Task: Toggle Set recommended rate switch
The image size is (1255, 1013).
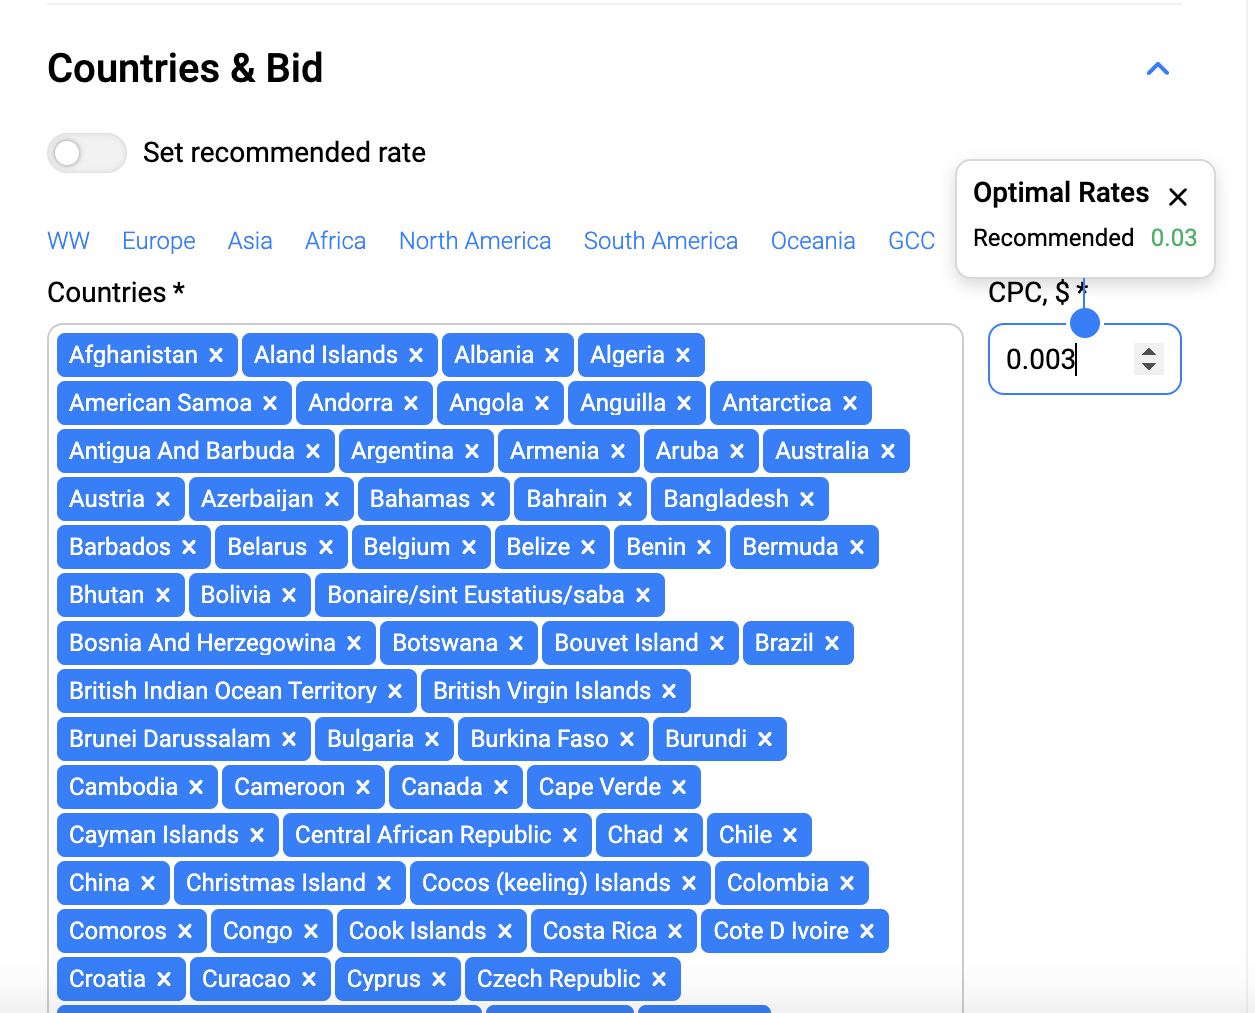Action: coord(87,153)
